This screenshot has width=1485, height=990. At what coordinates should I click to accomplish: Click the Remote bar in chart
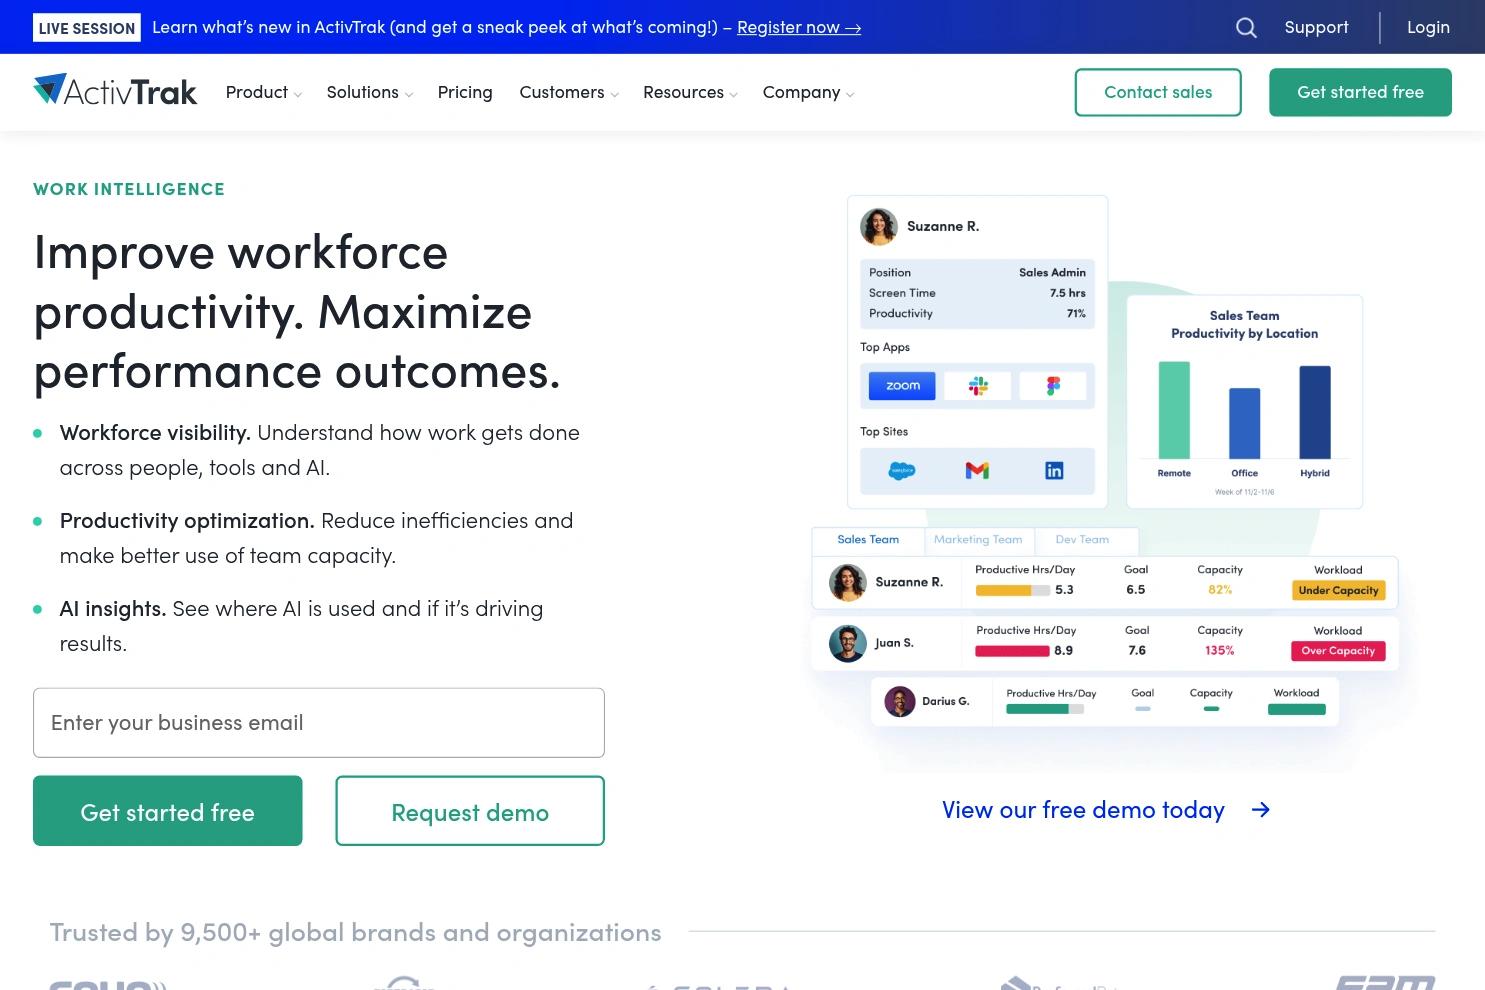[x=1174, y=410]
